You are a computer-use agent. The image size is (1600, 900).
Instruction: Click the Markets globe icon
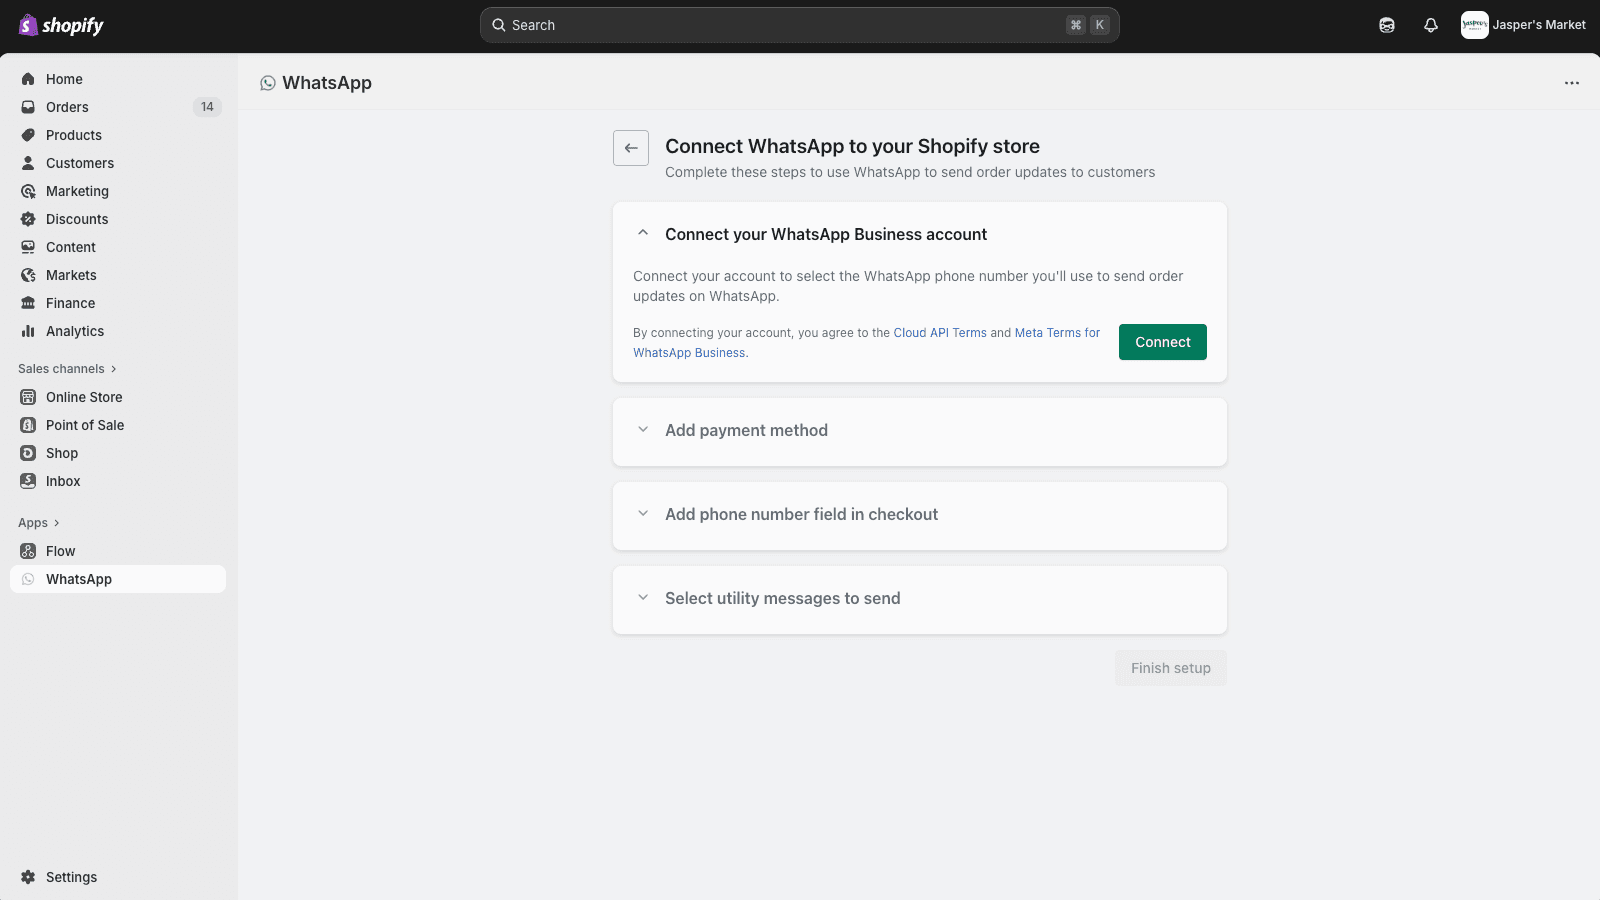pos(28,275)
